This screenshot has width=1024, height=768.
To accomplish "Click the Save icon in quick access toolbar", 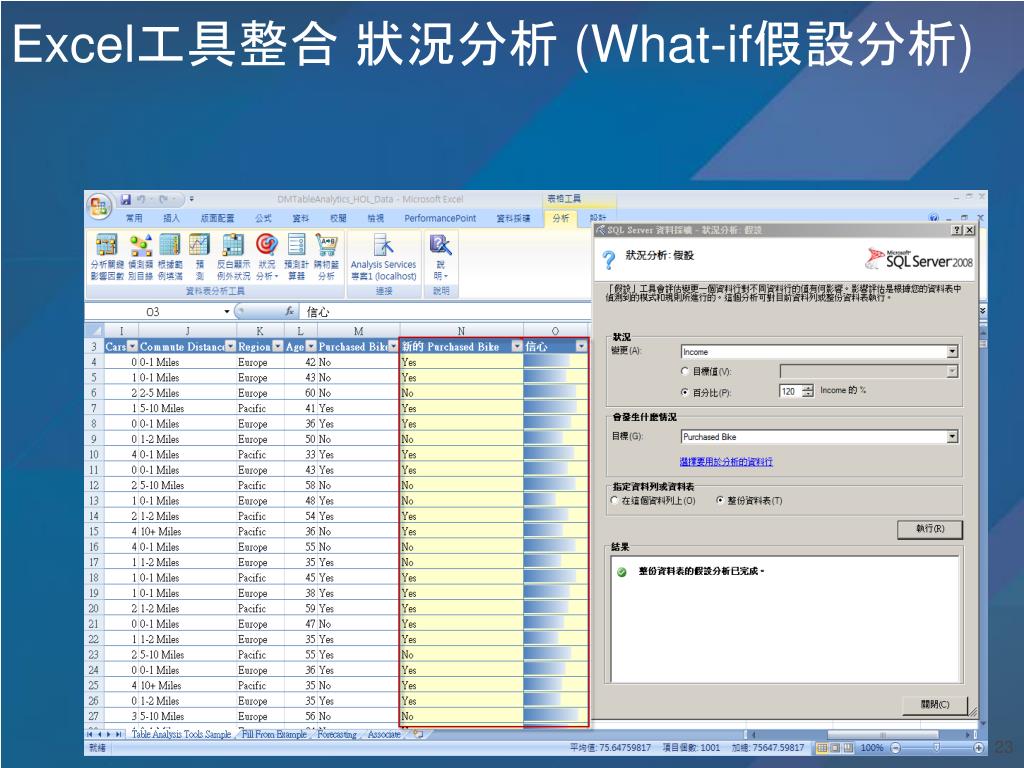I will 125,199.
